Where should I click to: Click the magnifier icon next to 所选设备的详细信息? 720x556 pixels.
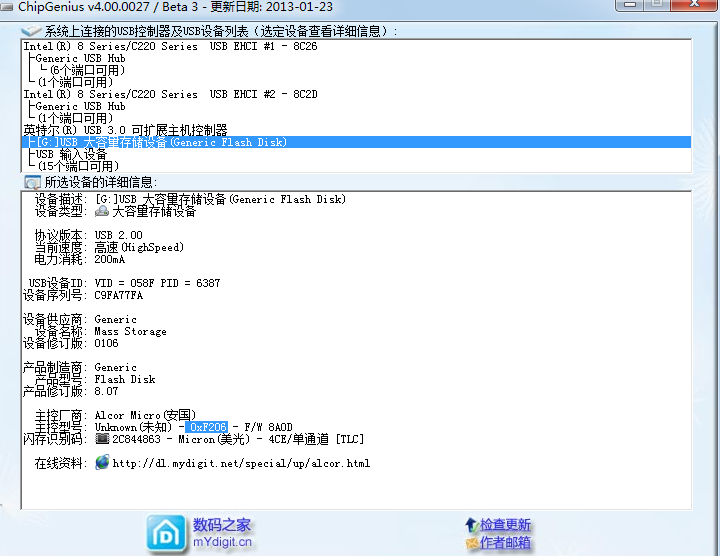pos(32,182)
